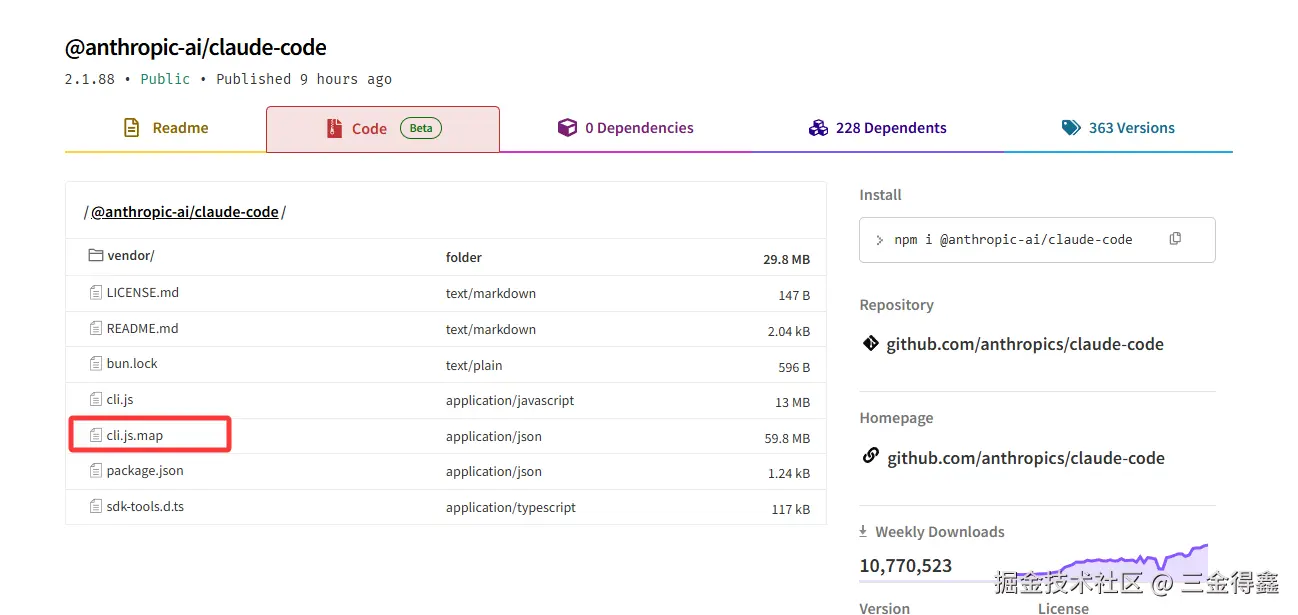Image resolution: width=1298 pixels, height=615 pixels.
Task: Click the README.md file icon
Action: click(x=96, y=328)
